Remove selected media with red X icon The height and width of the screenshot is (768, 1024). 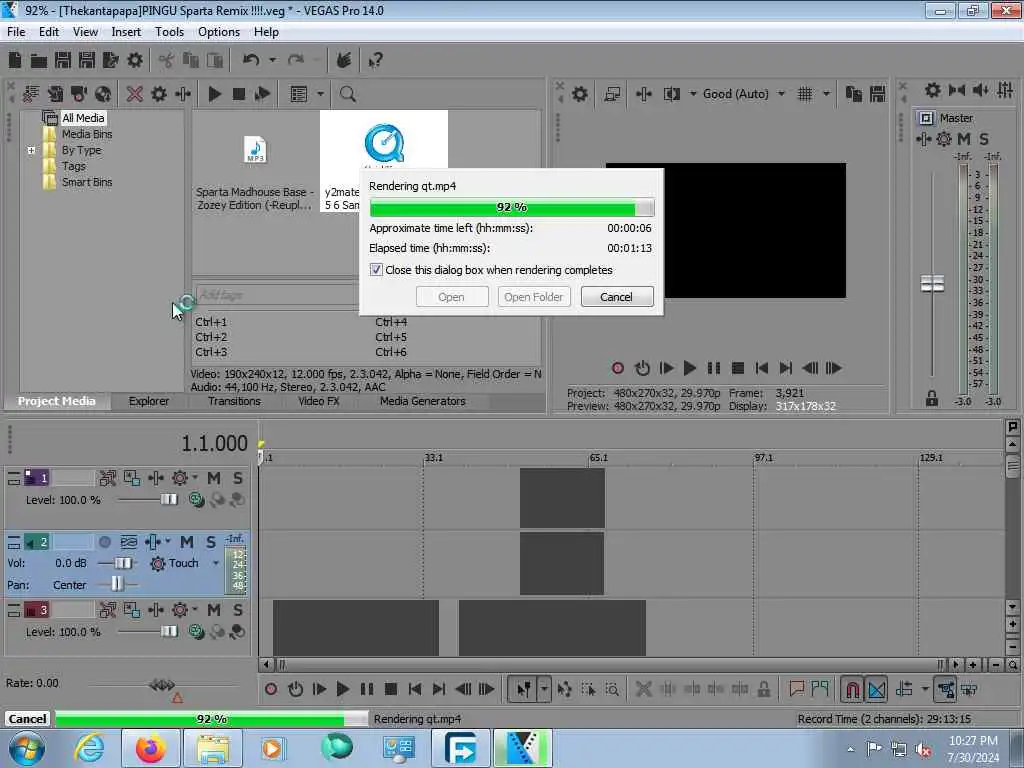click(x=135, y=94)
